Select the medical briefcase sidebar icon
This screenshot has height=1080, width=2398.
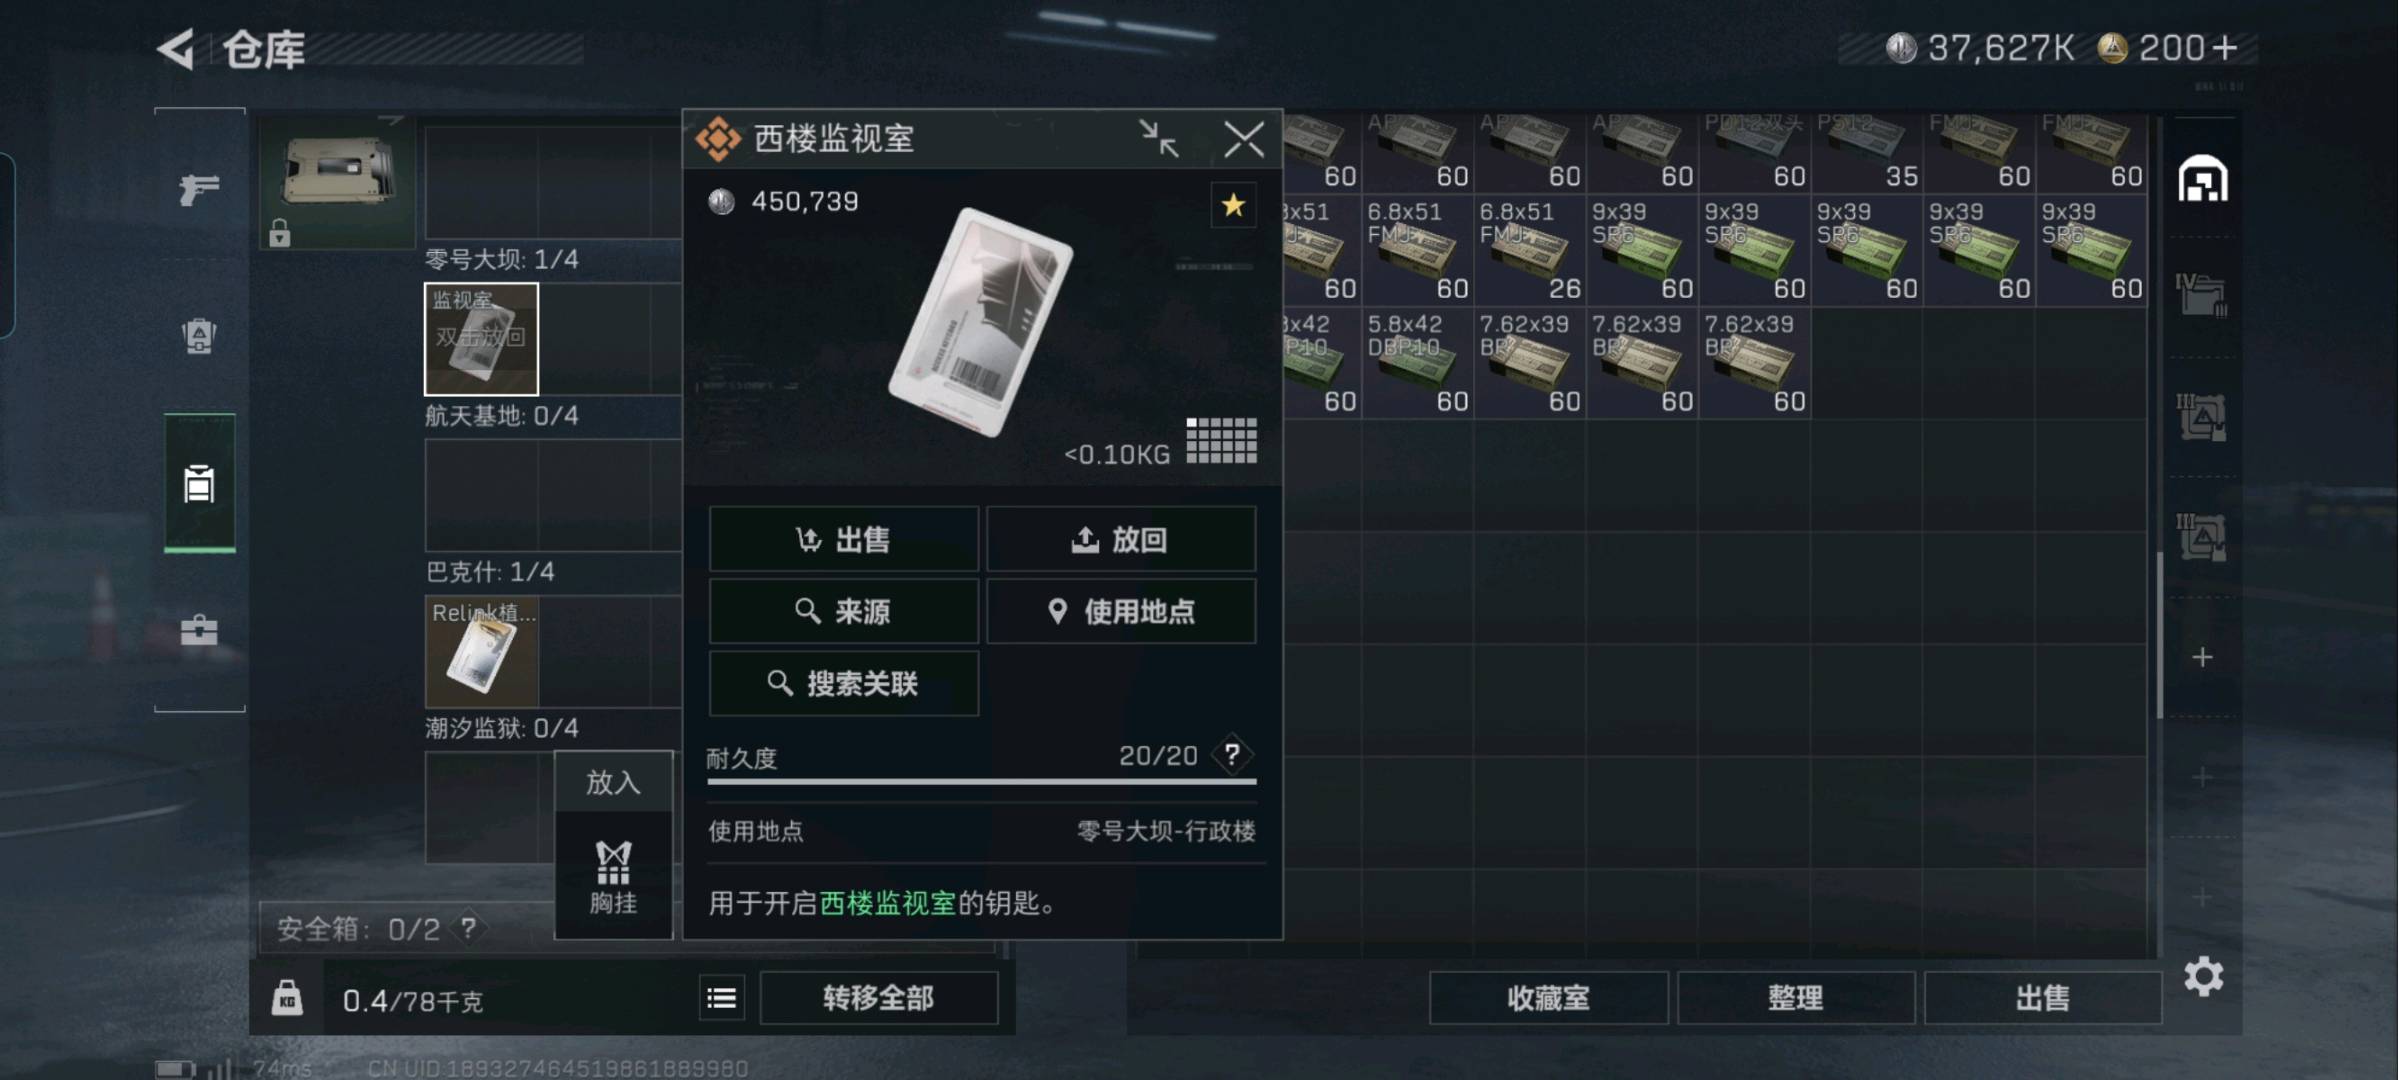(x=199, y=631)
